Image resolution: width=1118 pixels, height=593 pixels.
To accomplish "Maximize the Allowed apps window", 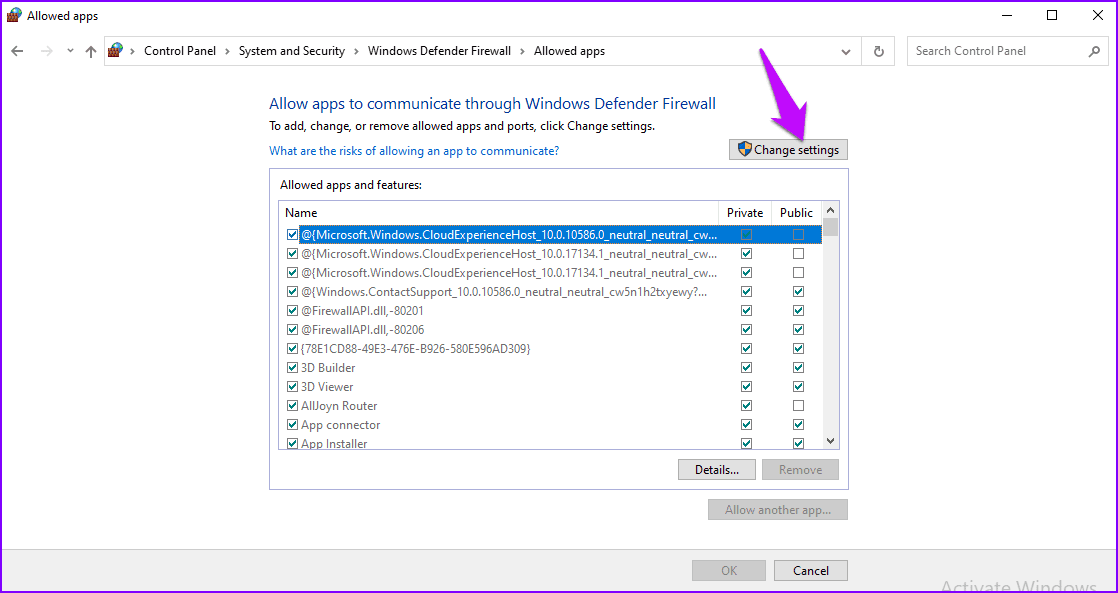I will coord(1052,16).
